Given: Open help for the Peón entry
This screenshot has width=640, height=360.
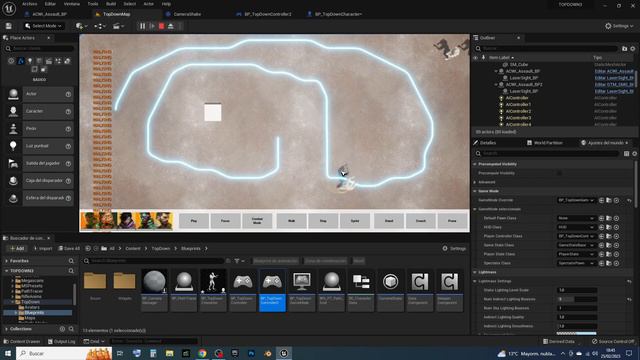Looking at the screenshot, I should click(68, 129).
